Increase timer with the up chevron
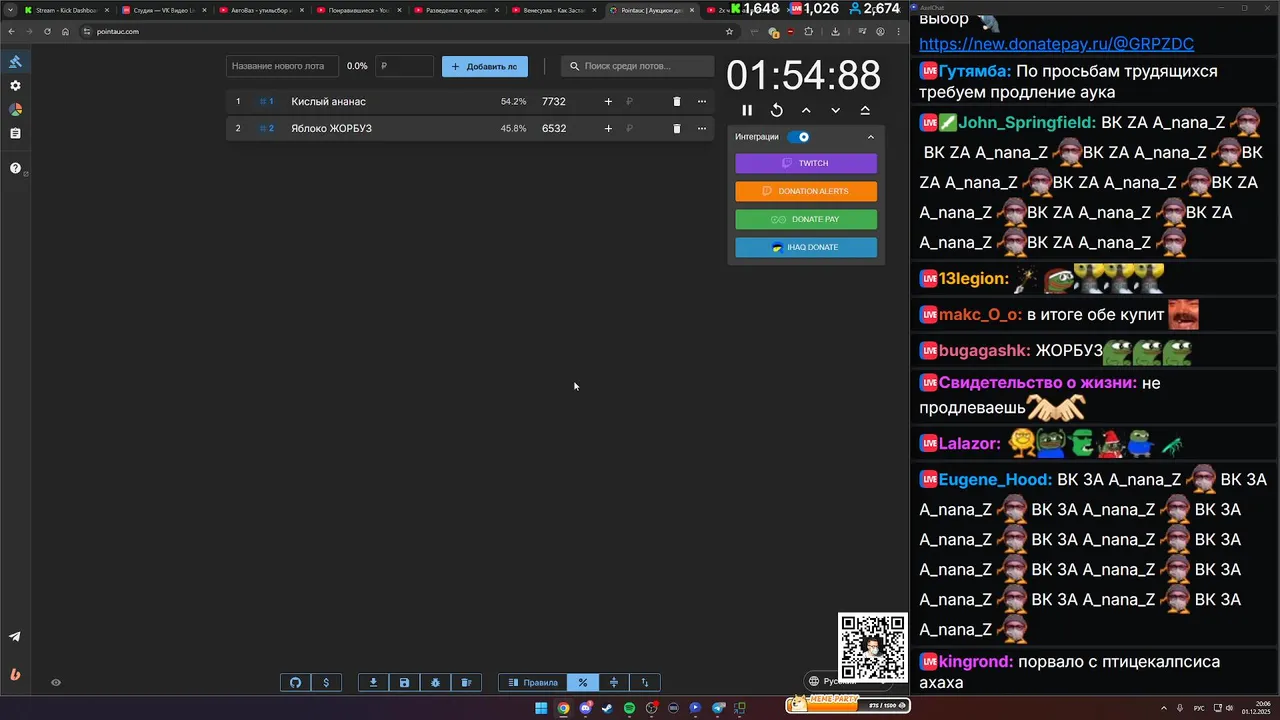Viewport: 1280px width, 720px height. (806, 110)
